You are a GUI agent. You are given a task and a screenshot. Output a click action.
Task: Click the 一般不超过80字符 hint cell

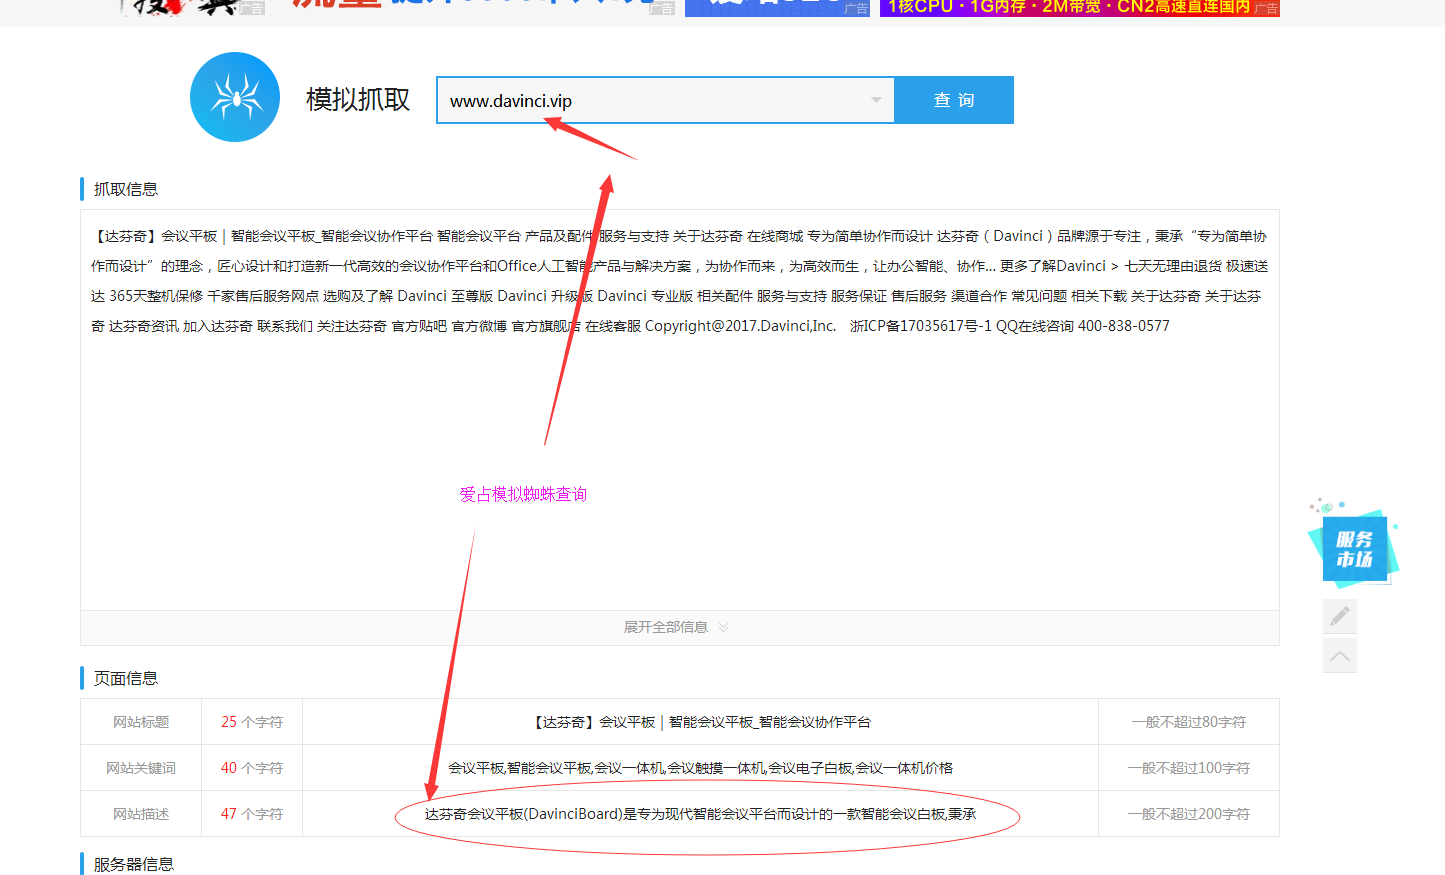coord(1189,722)
